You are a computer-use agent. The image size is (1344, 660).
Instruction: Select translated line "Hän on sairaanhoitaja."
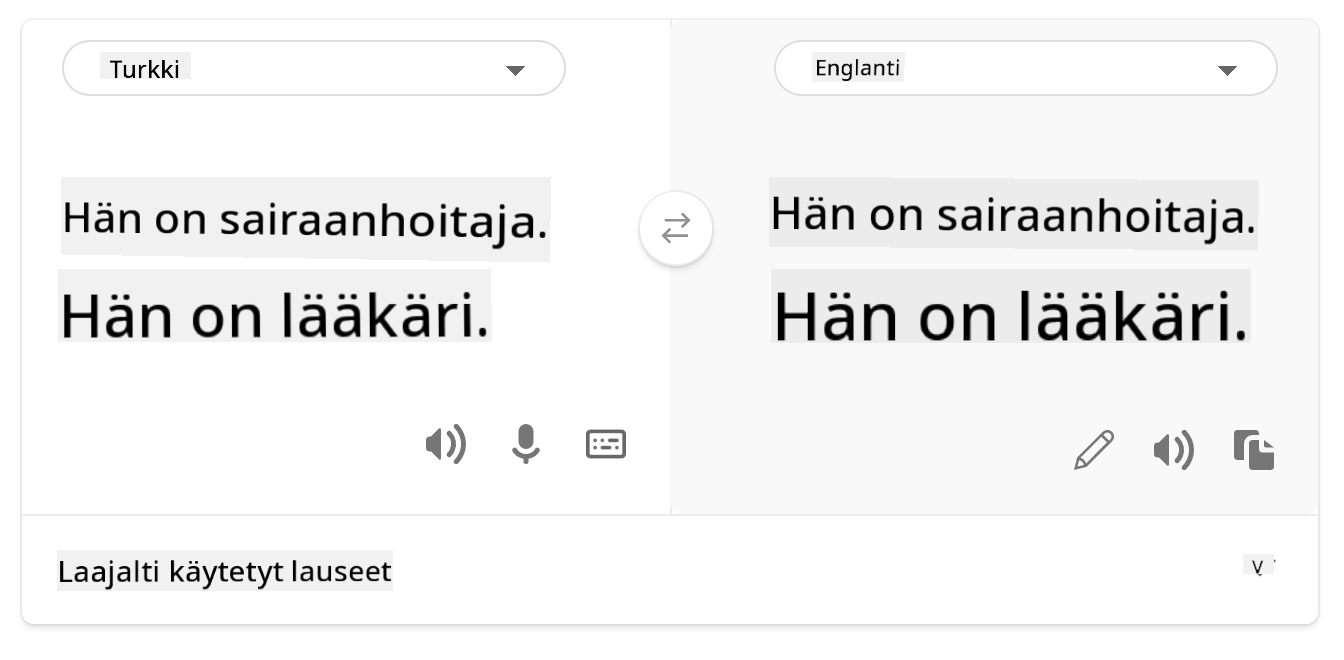(x=1012, y=215)
